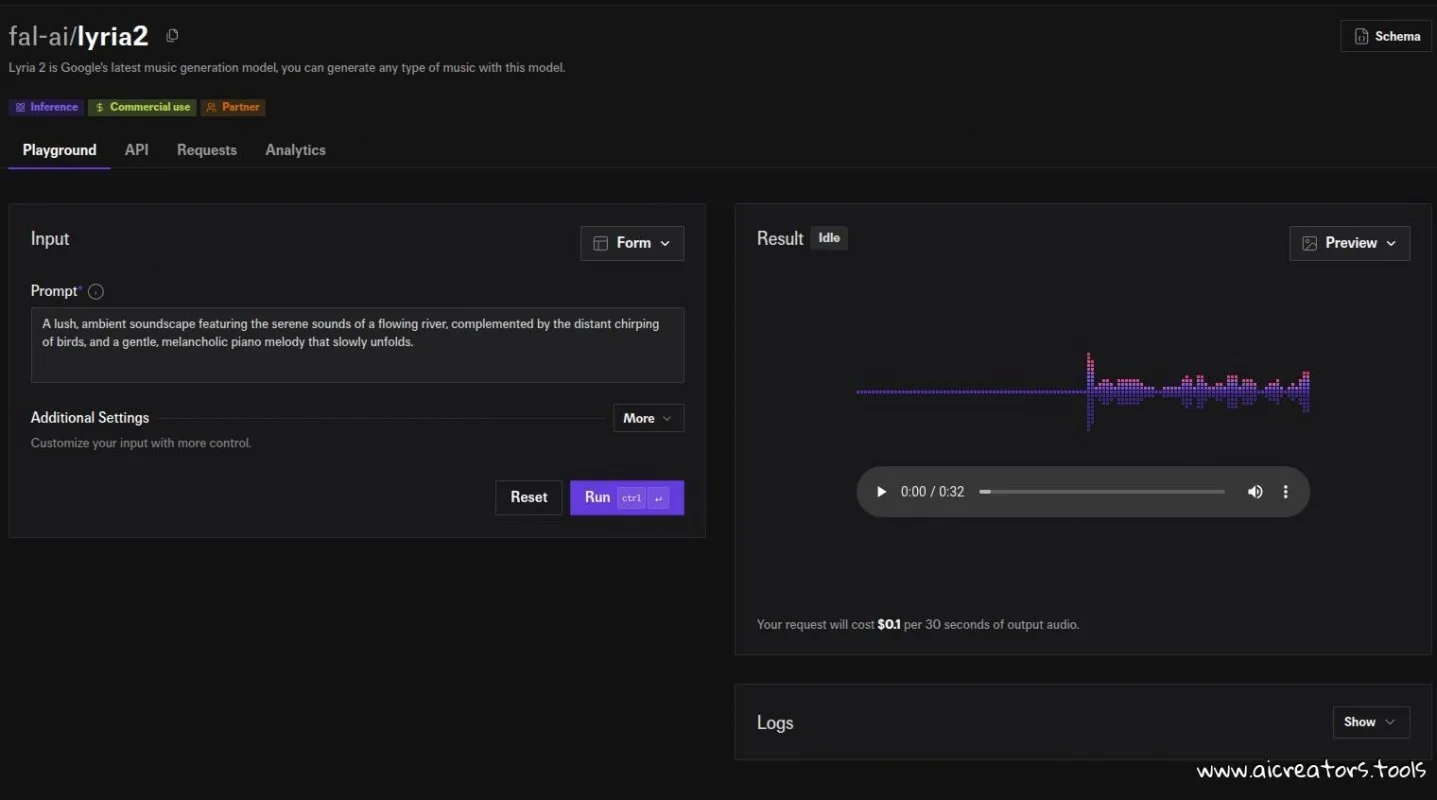Open the Schema view

click(x=1386, y=36)
